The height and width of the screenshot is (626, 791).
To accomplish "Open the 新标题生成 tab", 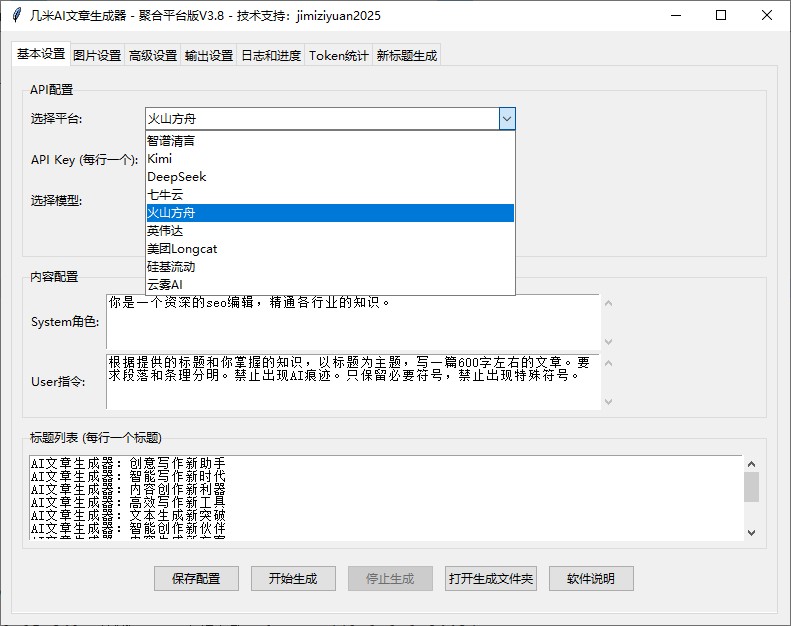I will [x=407, y=55].
